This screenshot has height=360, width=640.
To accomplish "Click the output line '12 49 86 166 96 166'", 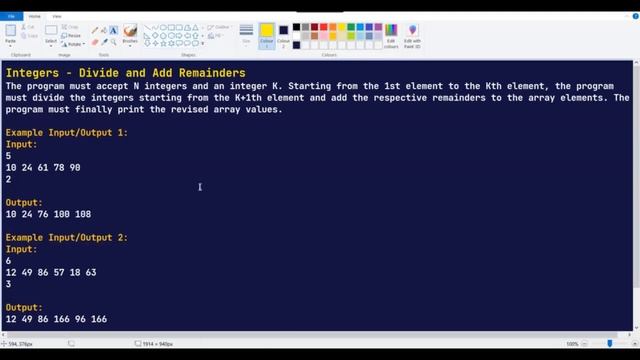I will click(56, 319).
